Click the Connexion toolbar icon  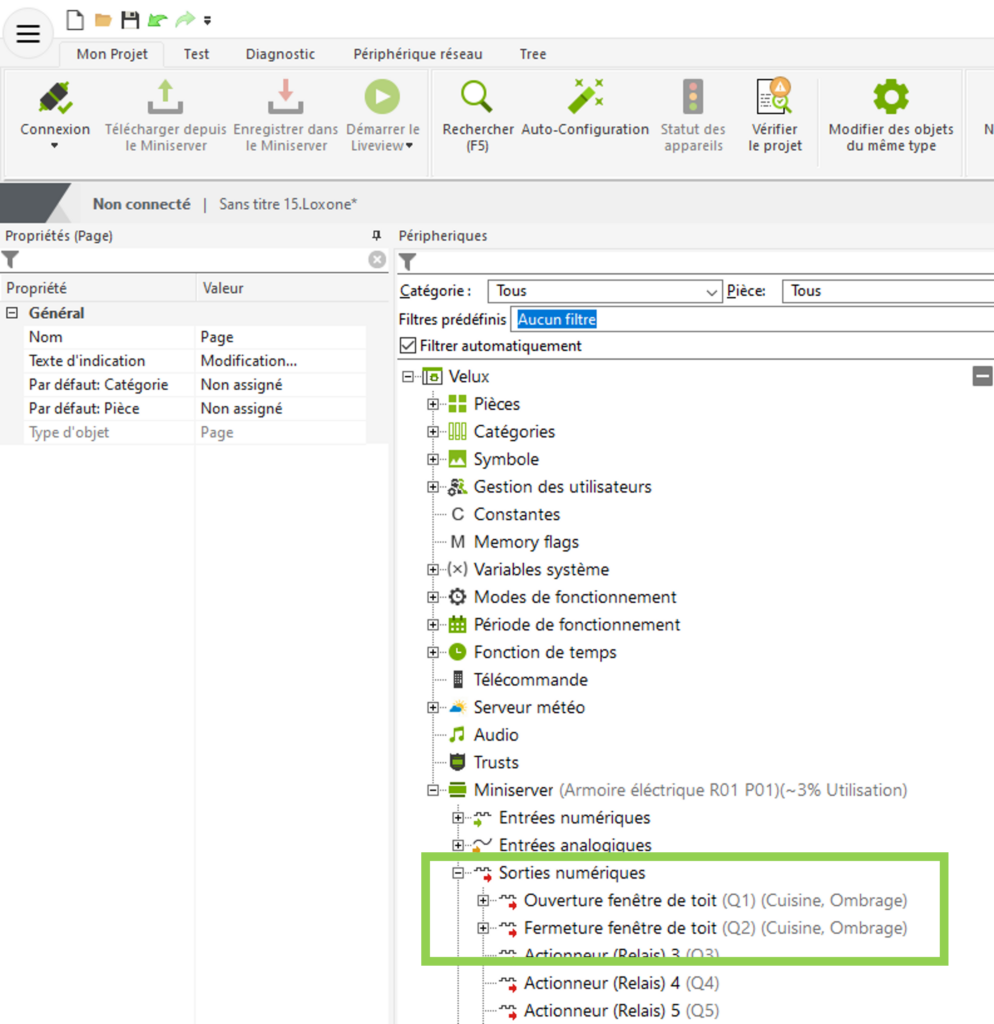point(55,98)
